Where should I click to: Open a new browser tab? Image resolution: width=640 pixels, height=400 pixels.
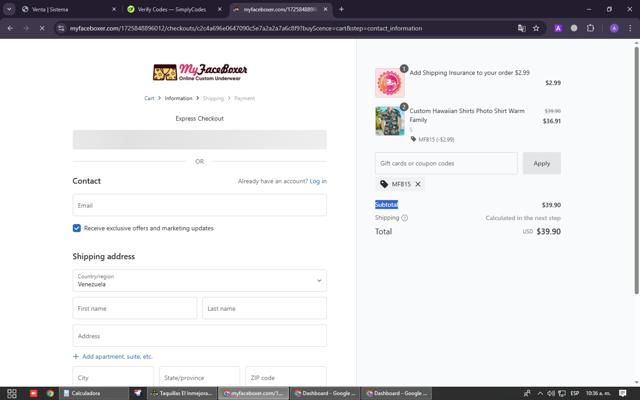click(341, 9)
